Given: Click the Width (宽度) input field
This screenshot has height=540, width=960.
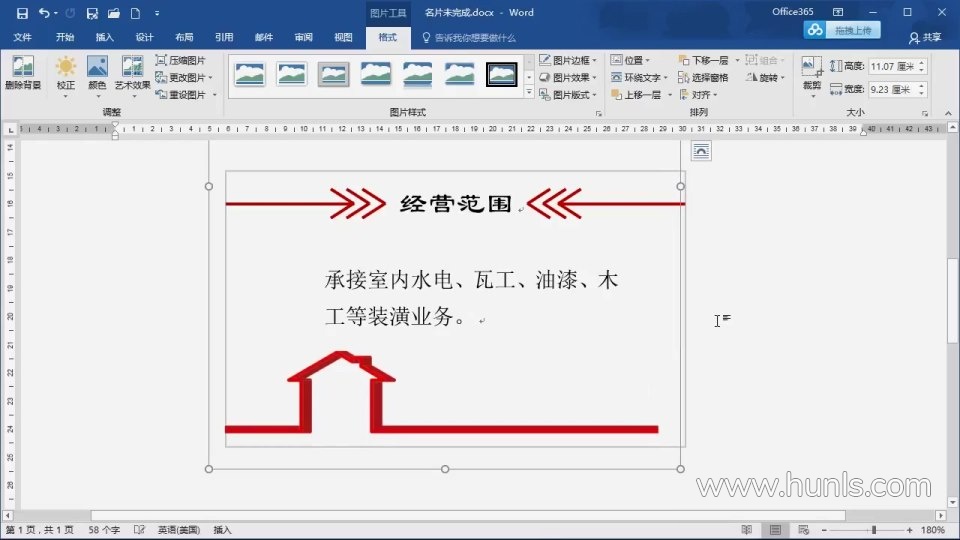Looking at the screenshot, I should 892,89.
